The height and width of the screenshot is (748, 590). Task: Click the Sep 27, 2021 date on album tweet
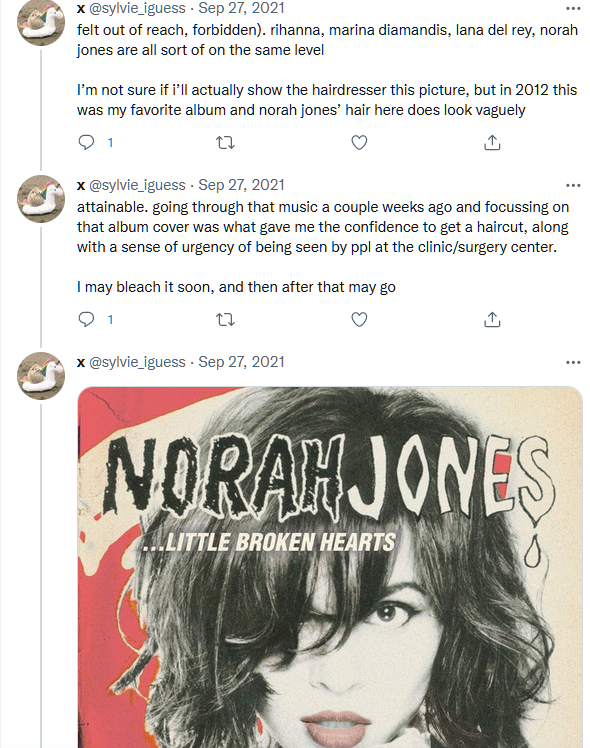[241, 362]
